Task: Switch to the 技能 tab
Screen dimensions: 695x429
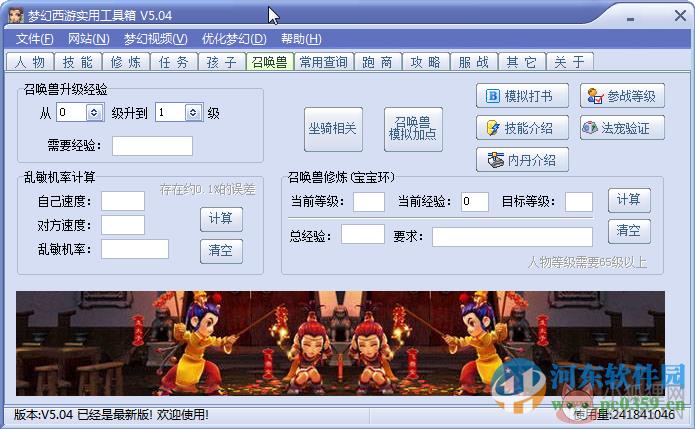Action: [78, 62]
